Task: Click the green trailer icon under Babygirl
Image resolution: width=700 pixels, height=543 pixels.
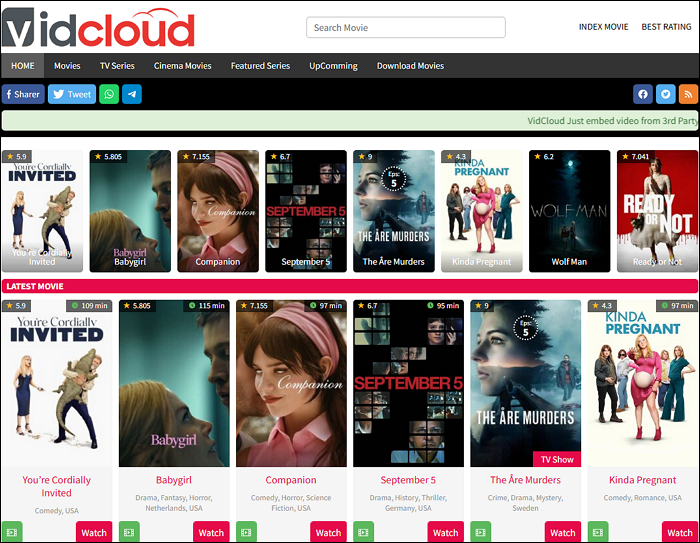Action: pos(129,532)
